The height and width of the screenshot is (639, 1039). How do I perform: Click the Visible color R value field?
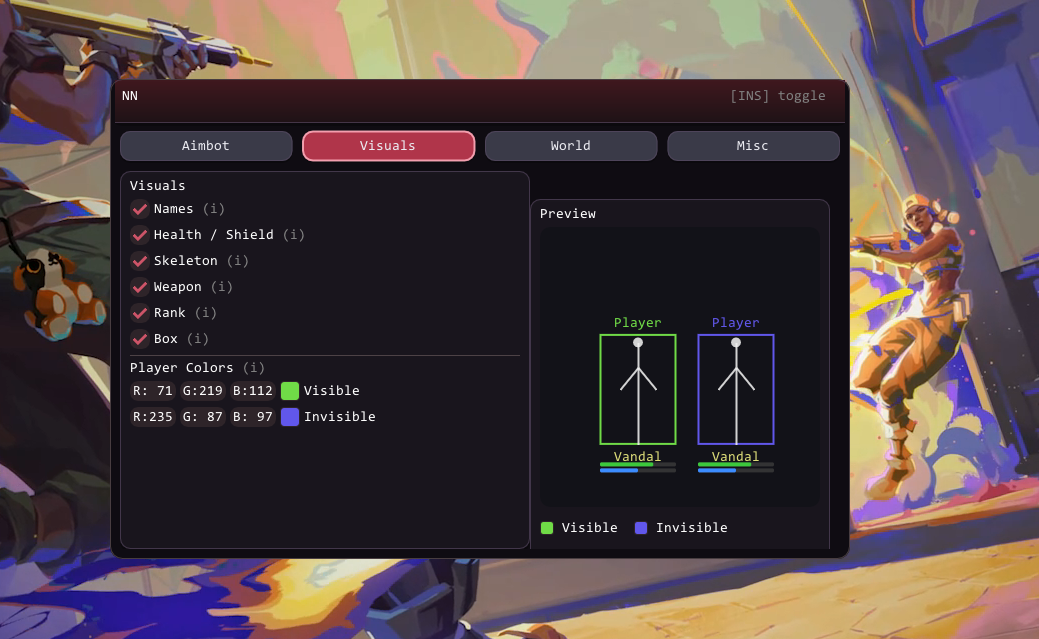click(x=153, y=391)
